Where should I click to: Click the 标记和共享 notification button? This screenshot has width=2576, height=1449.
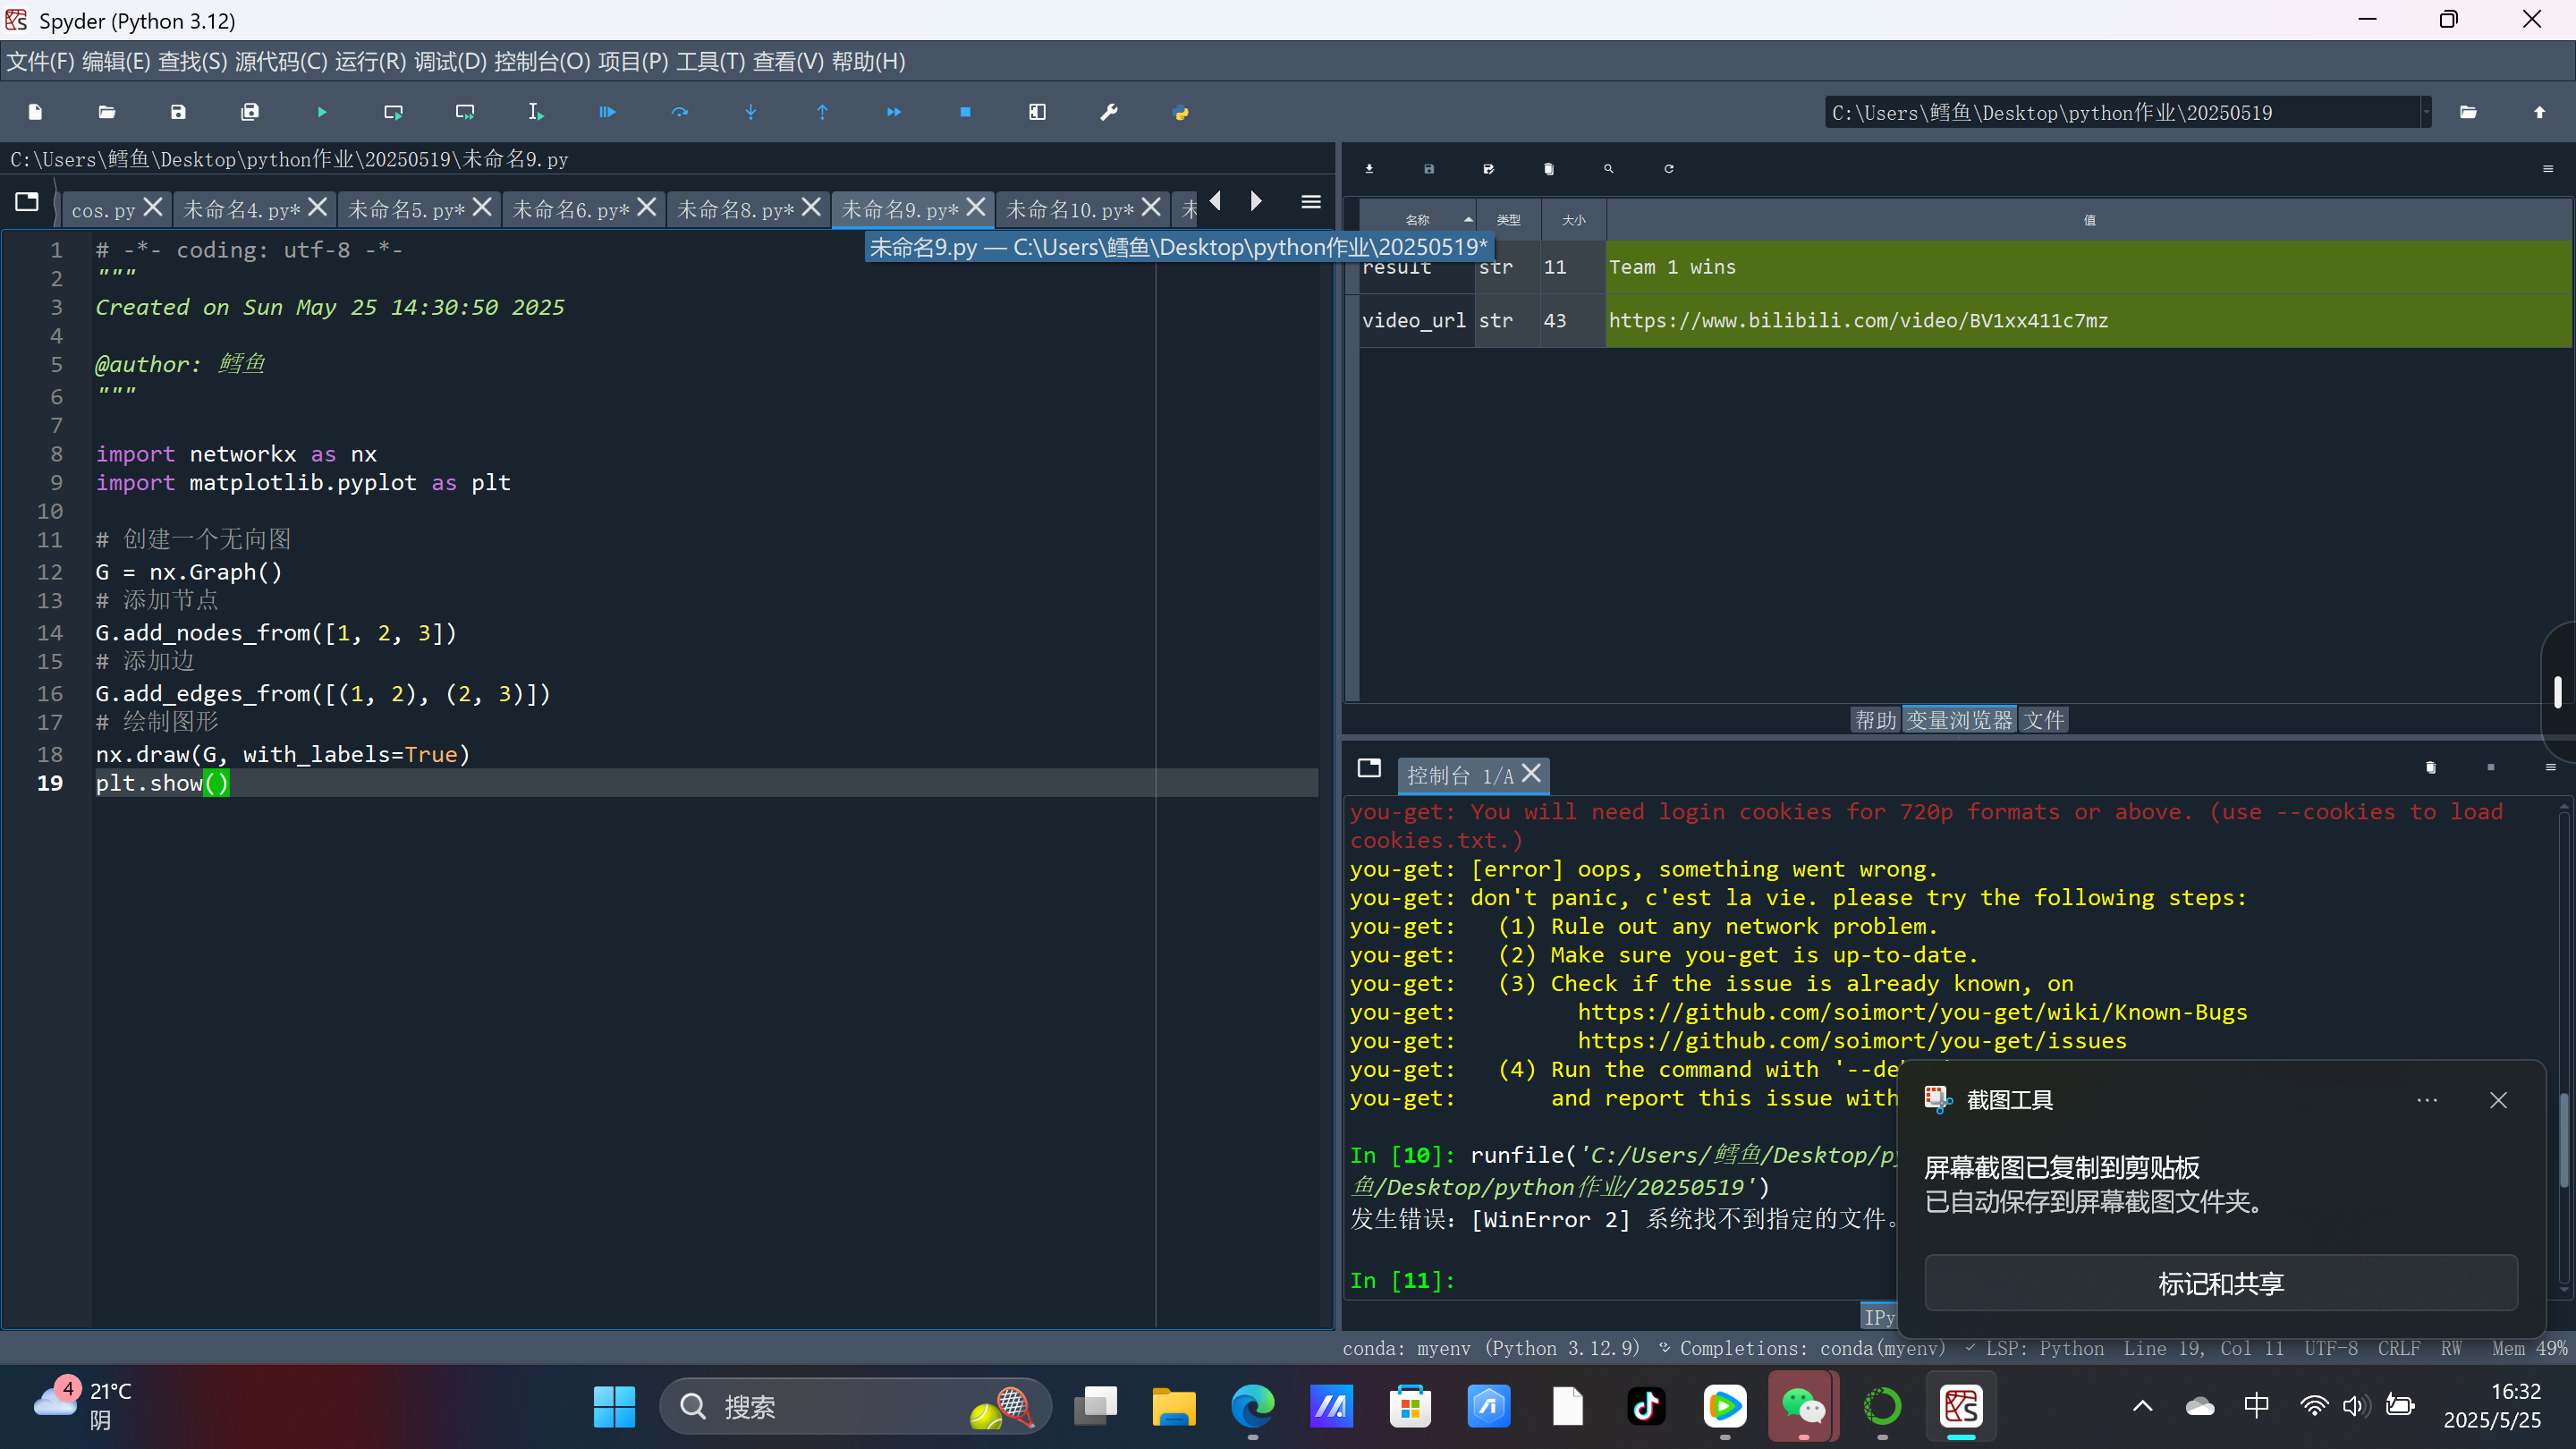coord(2220,1283)
